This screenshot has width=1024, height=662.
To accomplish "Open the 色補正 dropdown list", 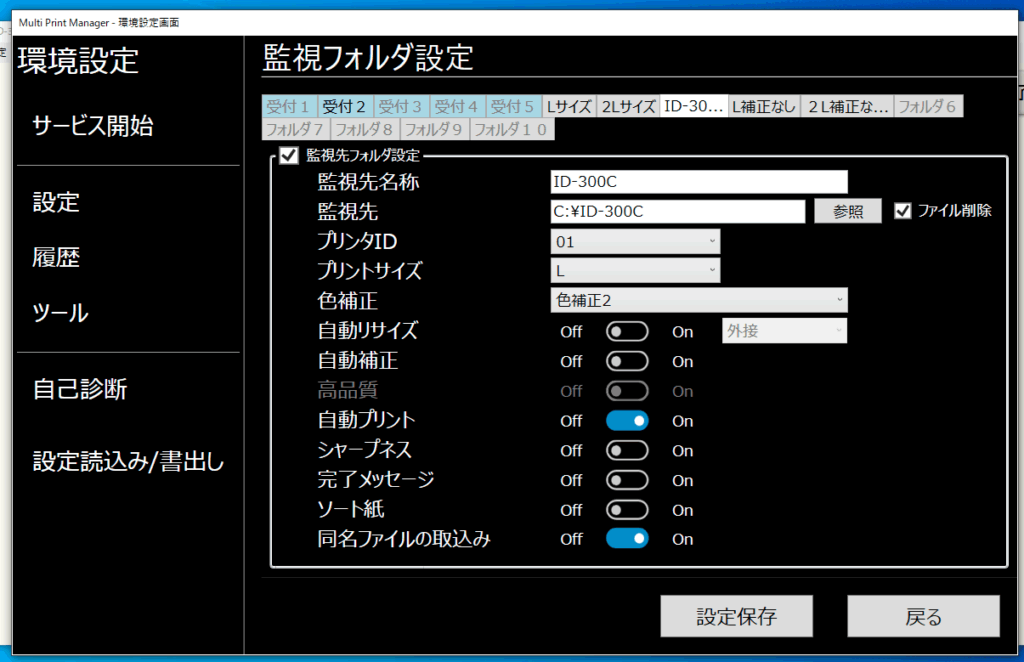I will coord(699,300).
